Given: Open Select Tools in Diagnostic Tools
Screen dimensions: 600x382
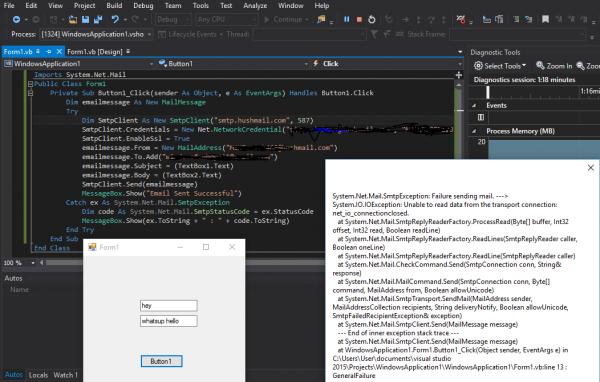Looking at the screenshot, I should pos(500,66).
